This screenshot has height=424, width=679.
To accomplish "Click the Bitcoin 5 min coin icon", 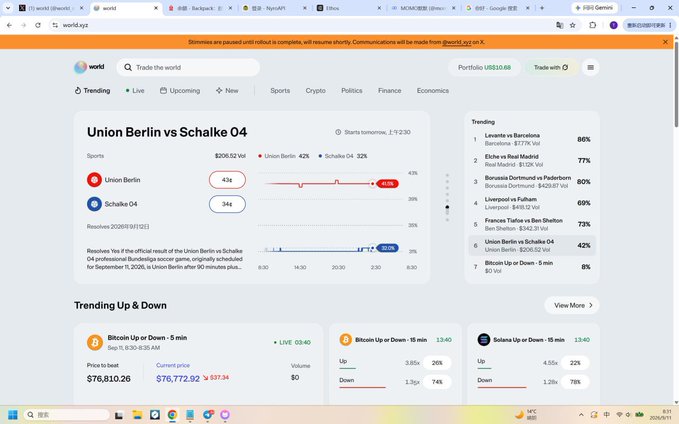I will click(95, 342).
